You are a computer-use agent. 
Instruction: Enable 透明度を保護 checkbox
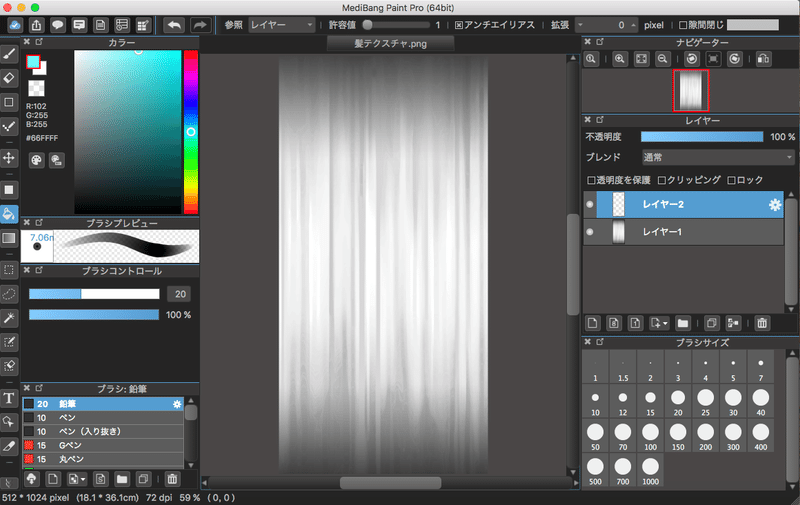591,180
